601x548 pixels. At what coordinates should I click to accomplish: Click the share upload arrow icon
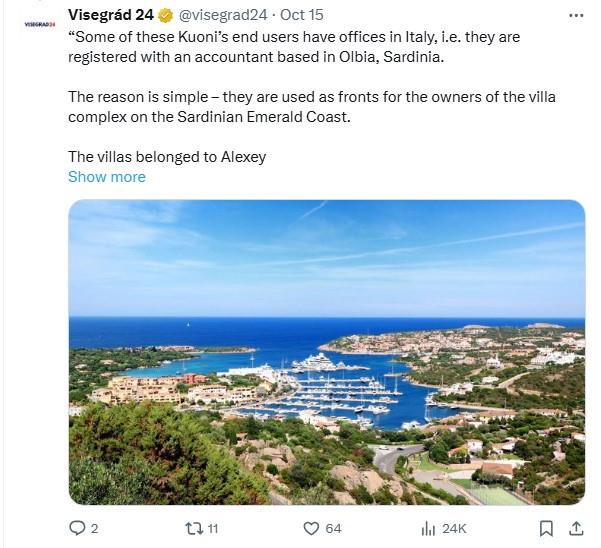tap(576, 527)
